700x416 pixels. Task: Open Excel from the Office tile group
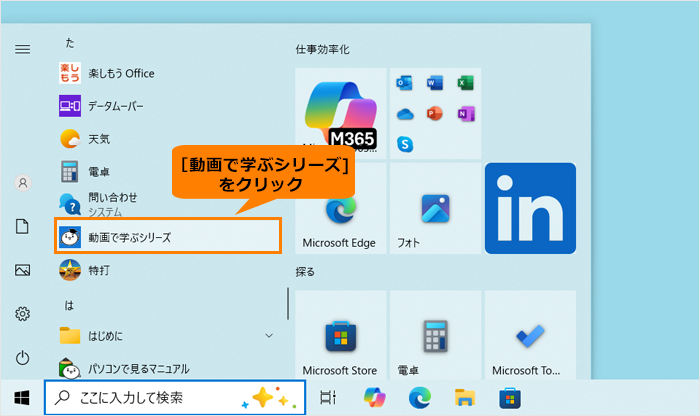tap(466, 83)
